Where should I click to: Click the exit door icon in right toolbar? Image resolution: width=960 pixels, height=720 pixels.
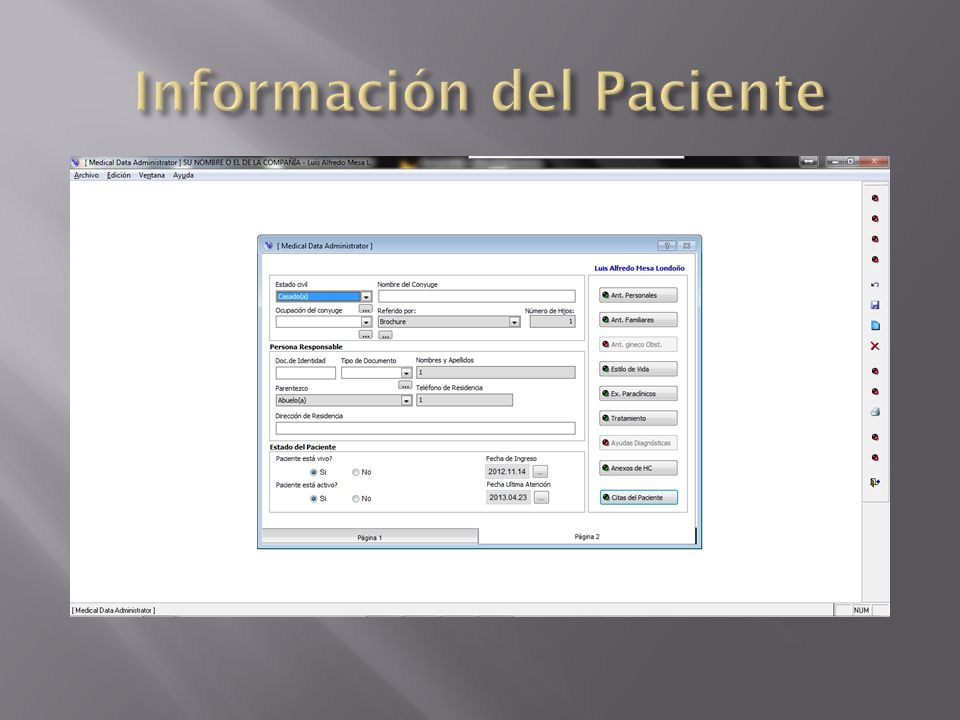pyautogui.click(x=875, y=482)
